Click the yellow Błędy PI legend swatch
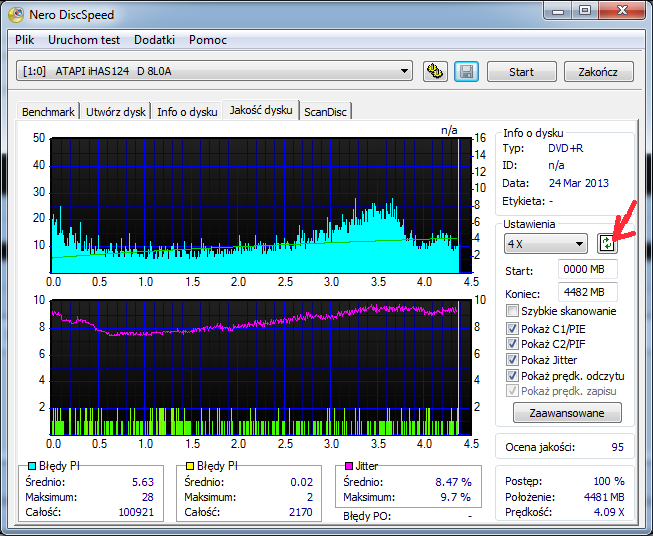 tap(190, 466)
